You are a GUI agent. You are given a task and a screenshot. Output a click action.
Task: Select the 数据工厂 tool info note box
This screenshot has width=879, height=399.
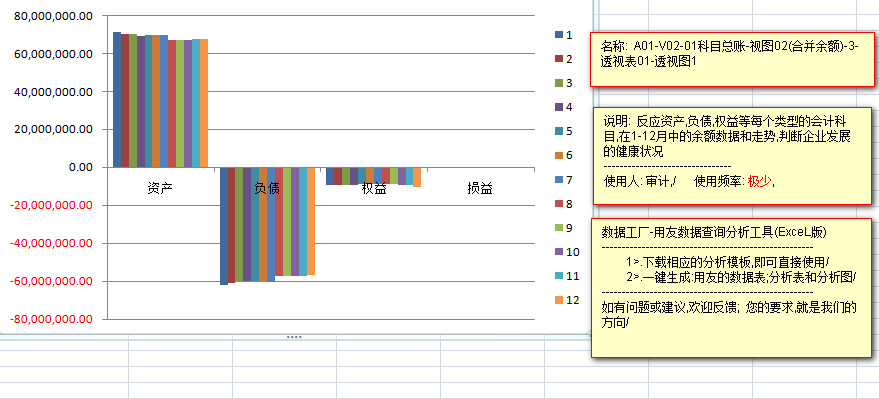coord(732,287)
